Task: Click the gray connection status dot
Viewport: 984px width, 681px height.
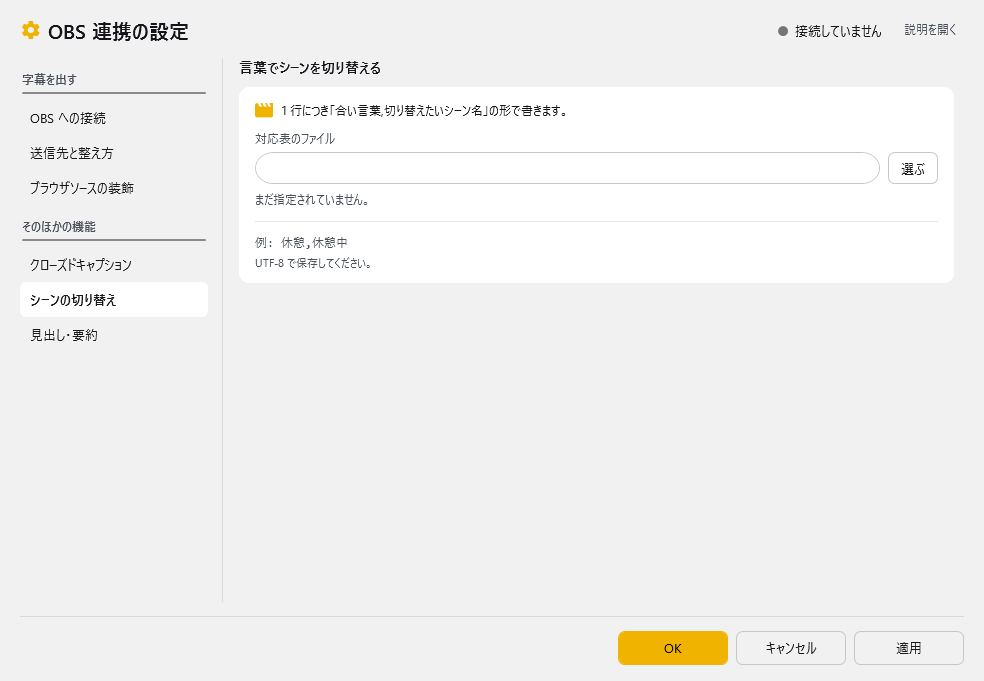Action: click(x=783, y=31)
